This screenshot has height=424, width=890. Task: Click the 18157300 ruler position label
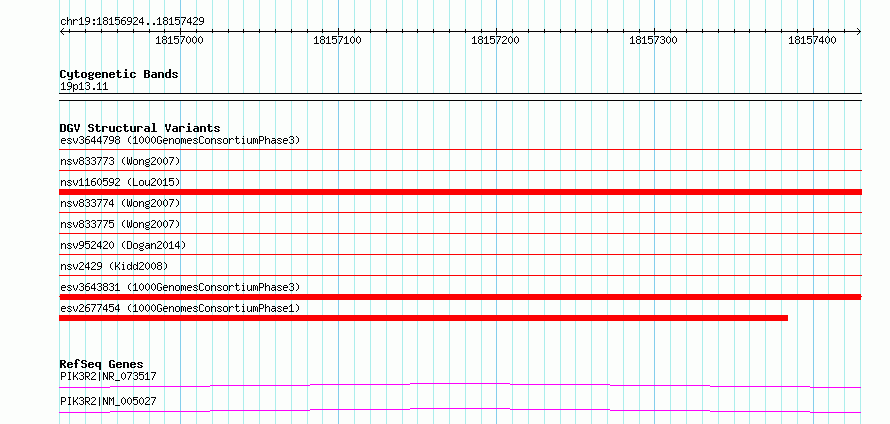(653, 41)
